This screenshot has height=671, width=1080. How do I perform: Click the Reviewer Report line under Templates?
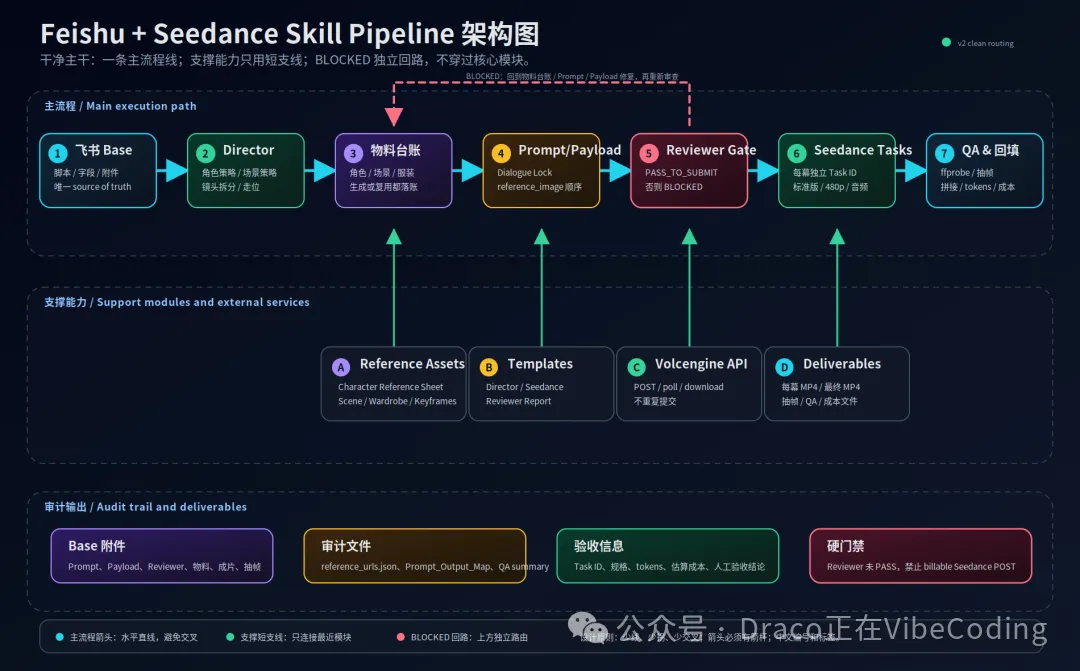pyautogui.click(x=518, y=401)
